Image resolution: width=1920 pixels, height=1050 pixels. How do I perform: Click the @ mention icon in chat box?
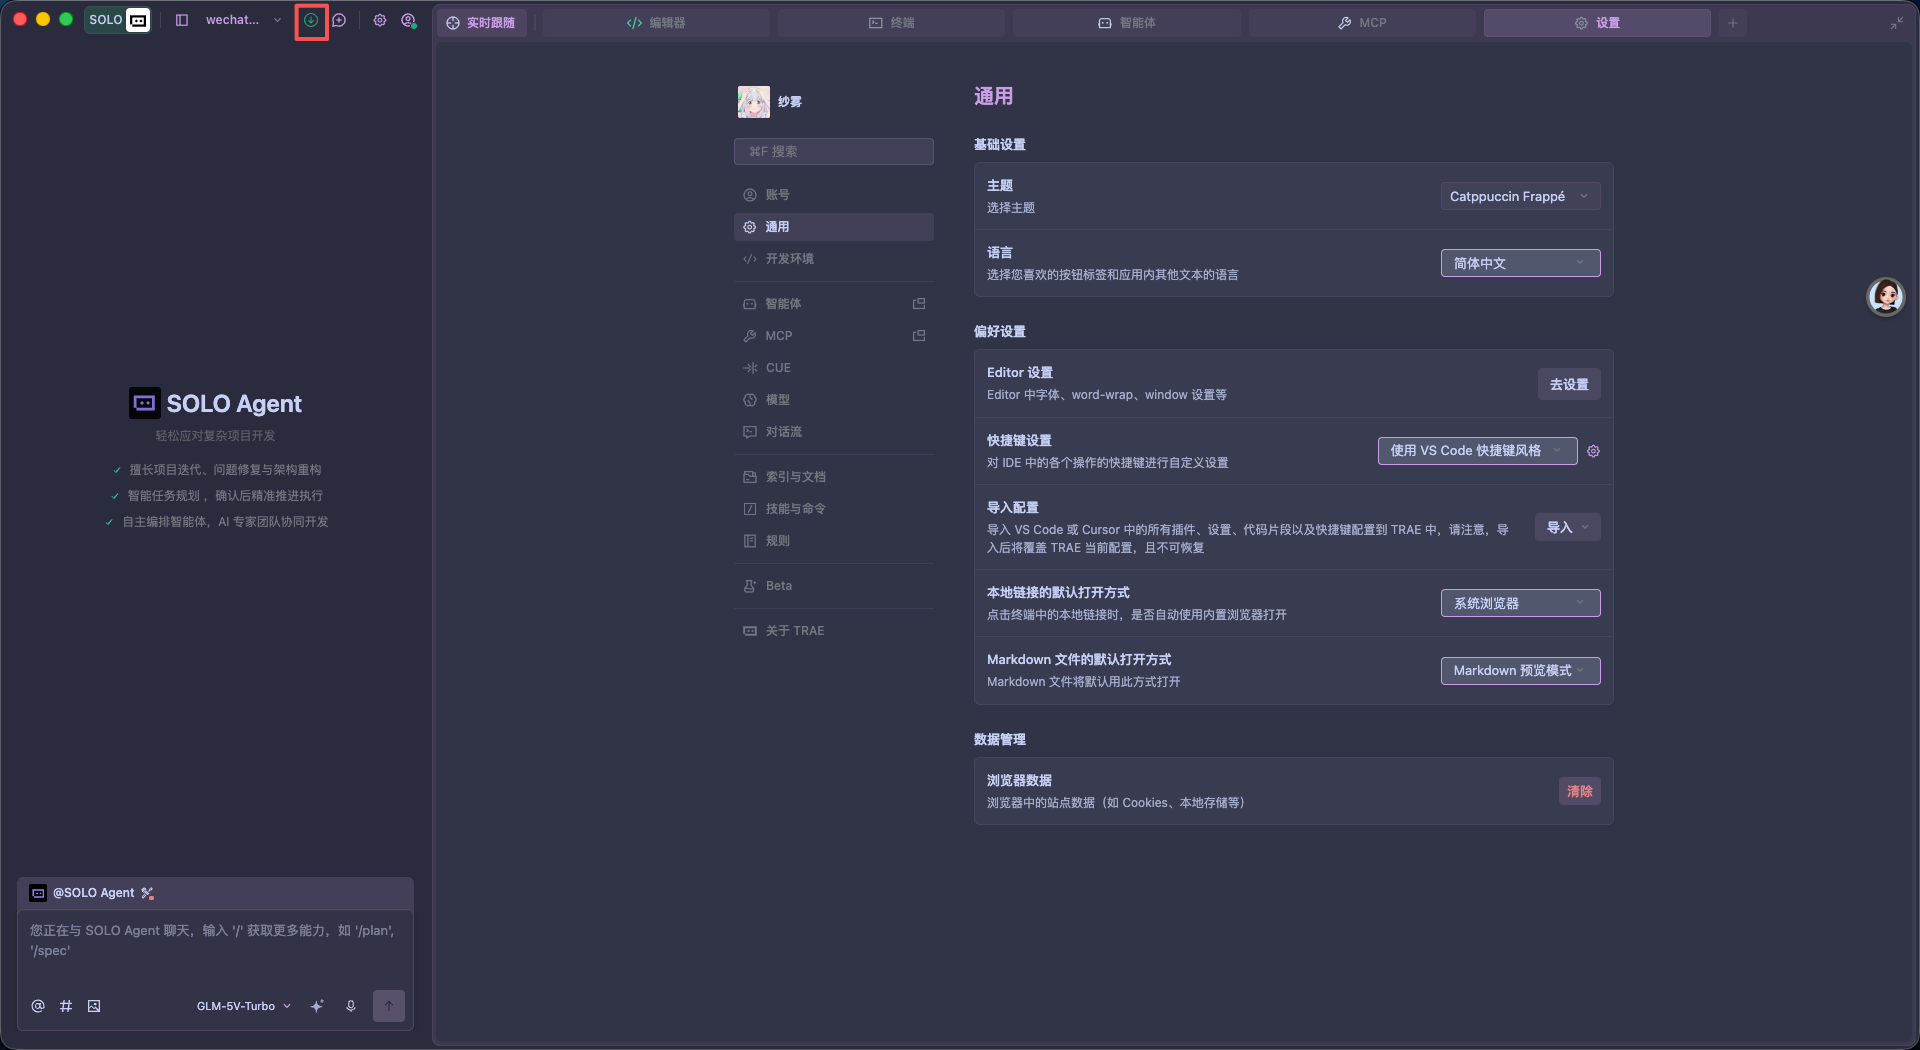[x=38, y=1006]
